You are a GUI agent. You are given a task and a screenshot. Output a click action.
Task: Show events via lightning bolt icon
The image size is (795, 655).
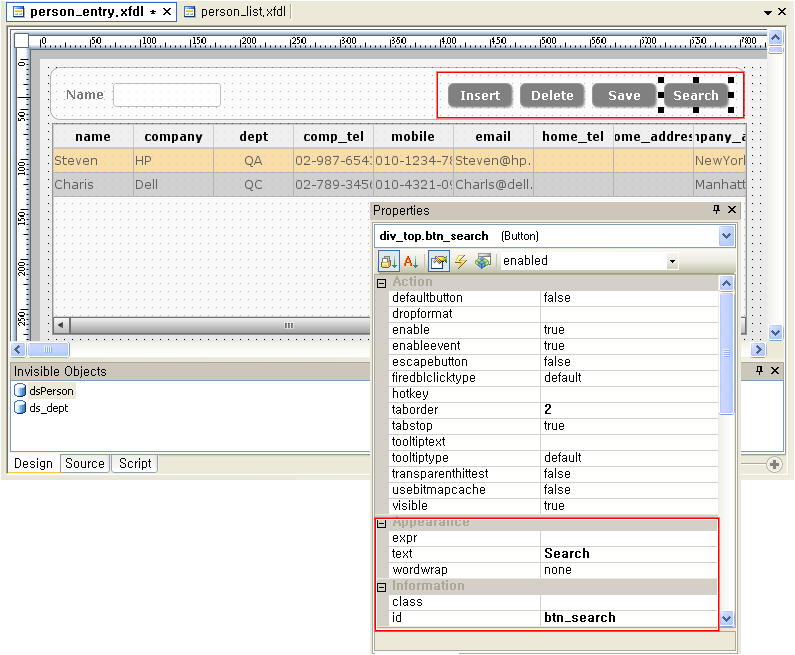click(461, 261)
